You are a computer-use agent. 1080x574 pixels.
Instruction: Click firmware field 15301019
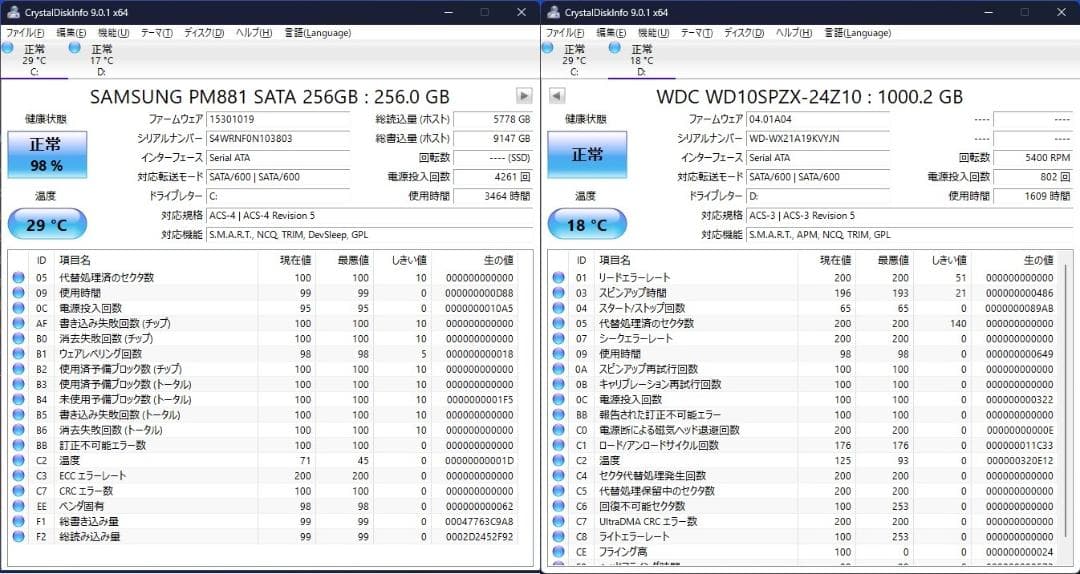click(x=278, y=119)
